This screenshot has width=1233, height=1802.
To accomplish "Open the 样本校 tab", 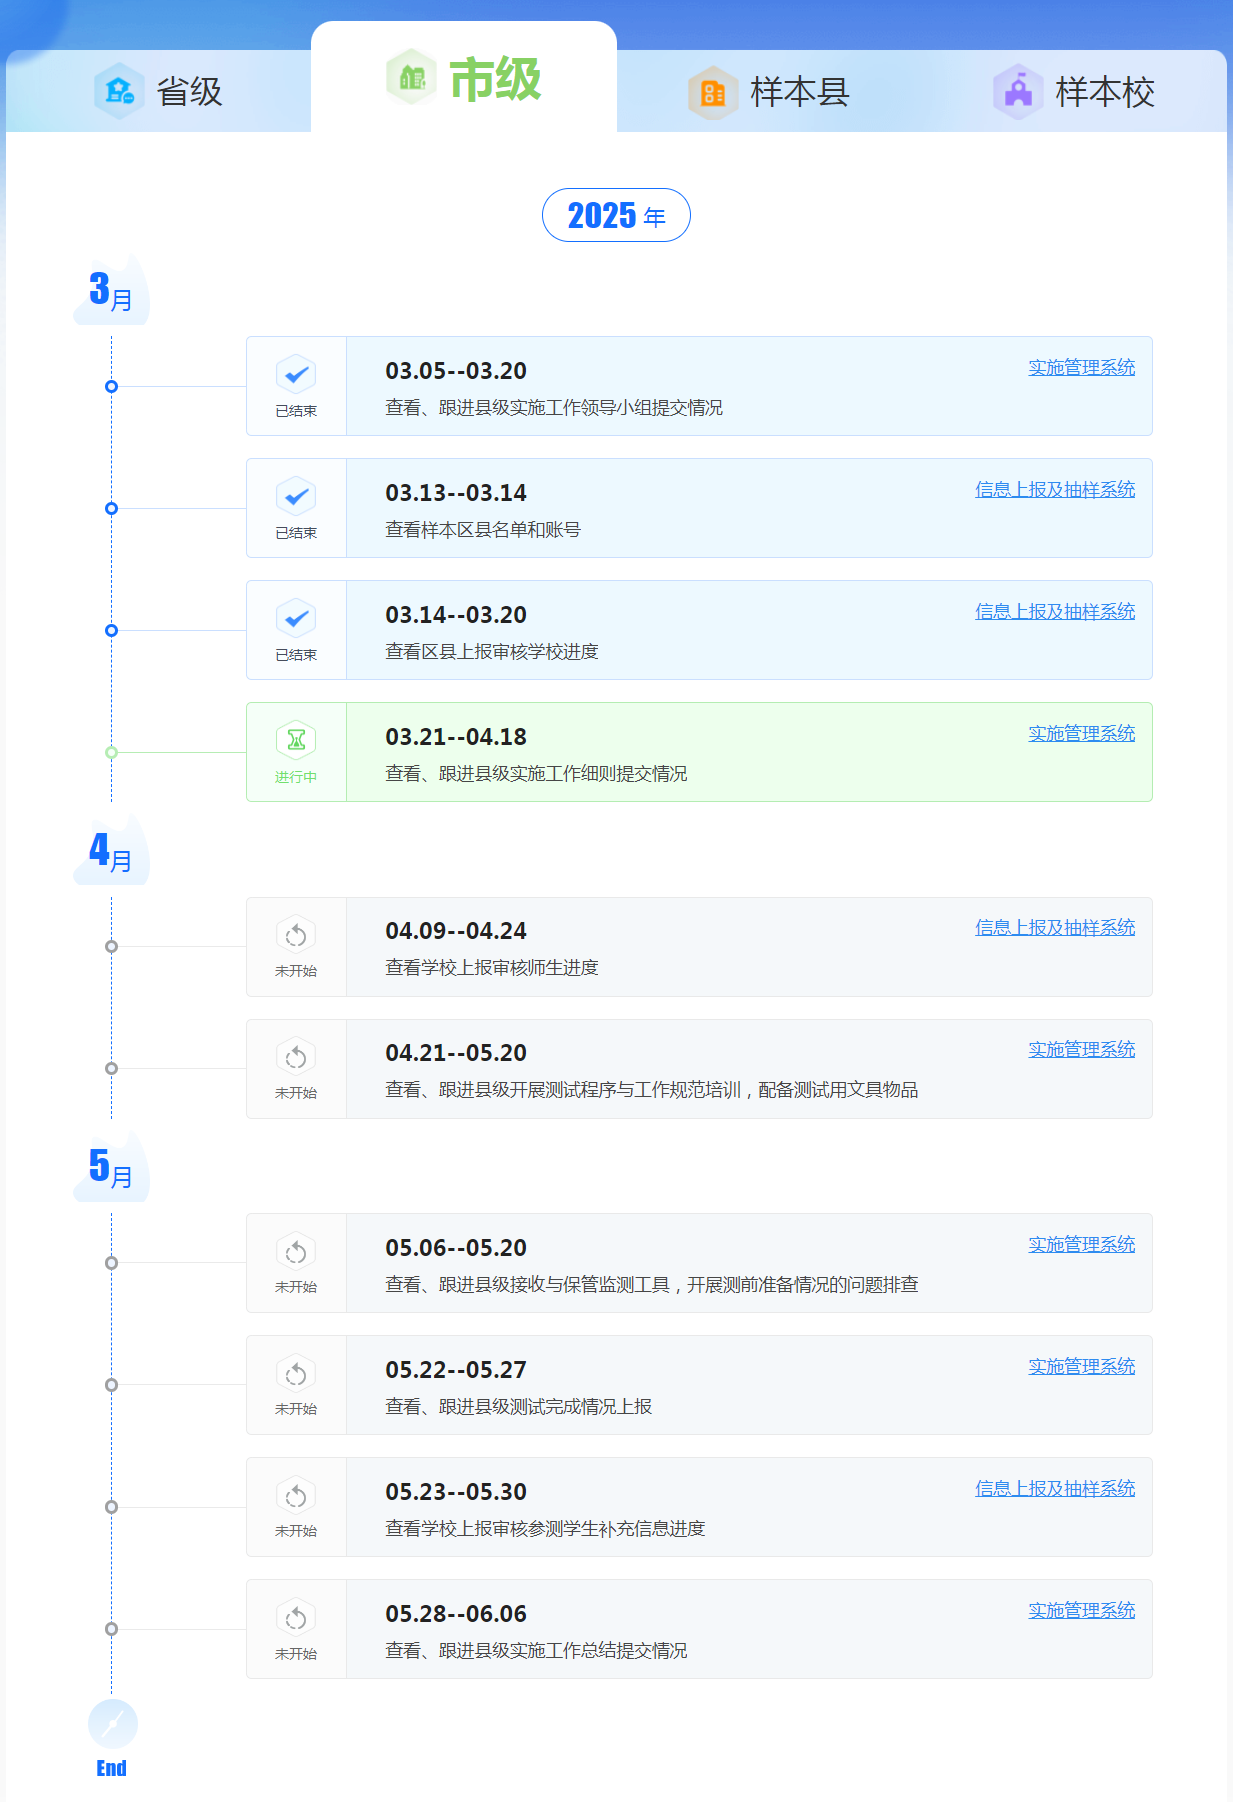I will [x=1074, y=91].
